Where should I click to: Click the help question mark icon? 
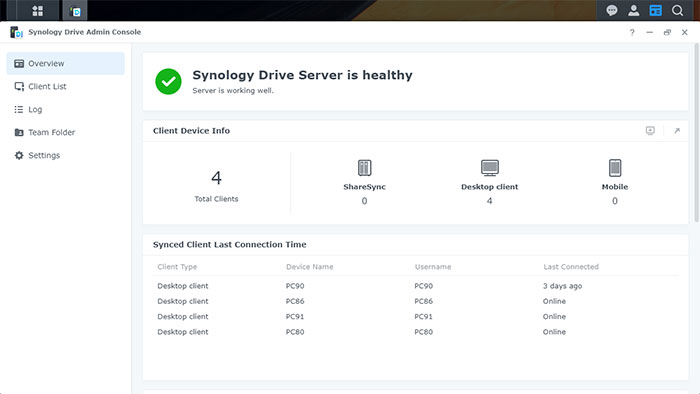[x=632, y=32]
